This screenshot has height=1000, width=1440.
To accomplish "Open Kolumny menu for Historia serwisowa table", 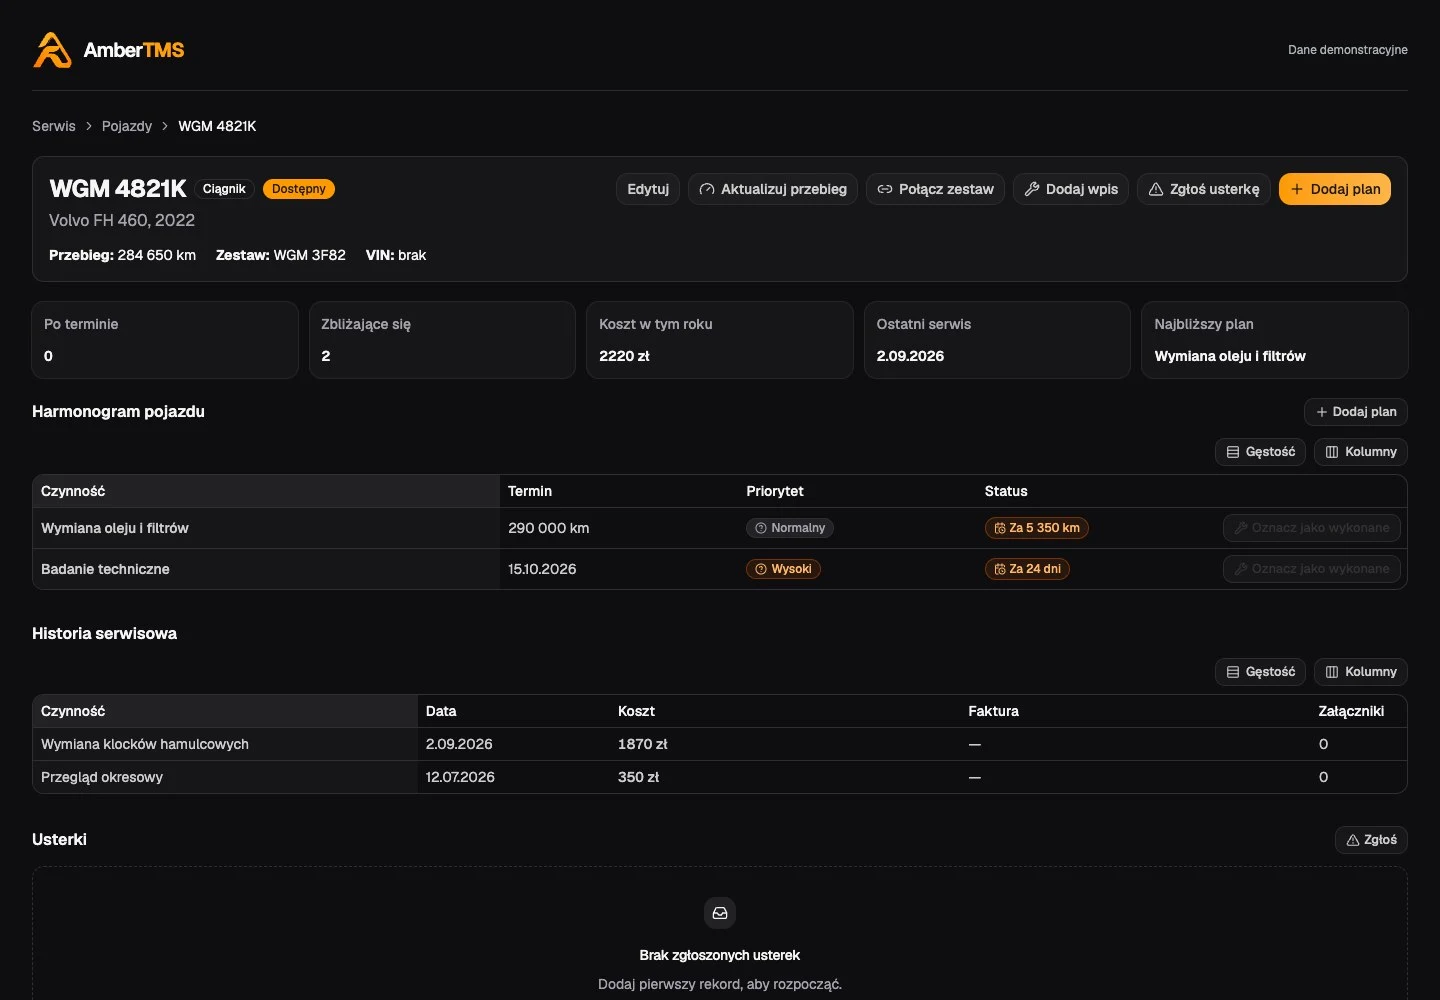I will 1361,672.
